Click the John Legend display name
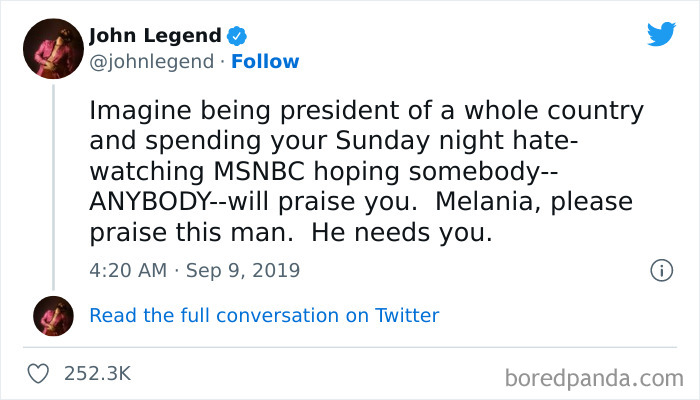The width and height of the screenshot is (700, 400). (155, 36)
